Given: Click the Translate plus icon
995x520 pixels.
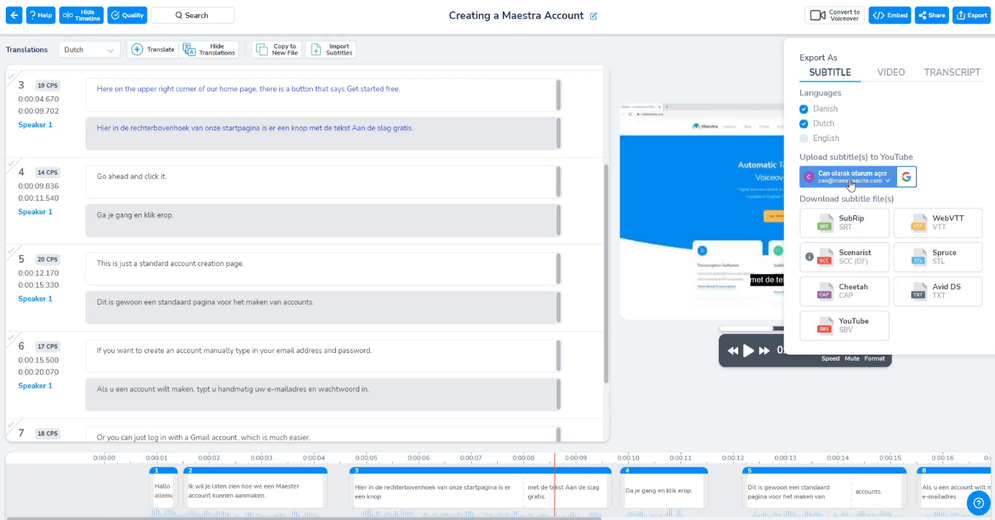Looking at the screenshot, I should tap(136, 50).
